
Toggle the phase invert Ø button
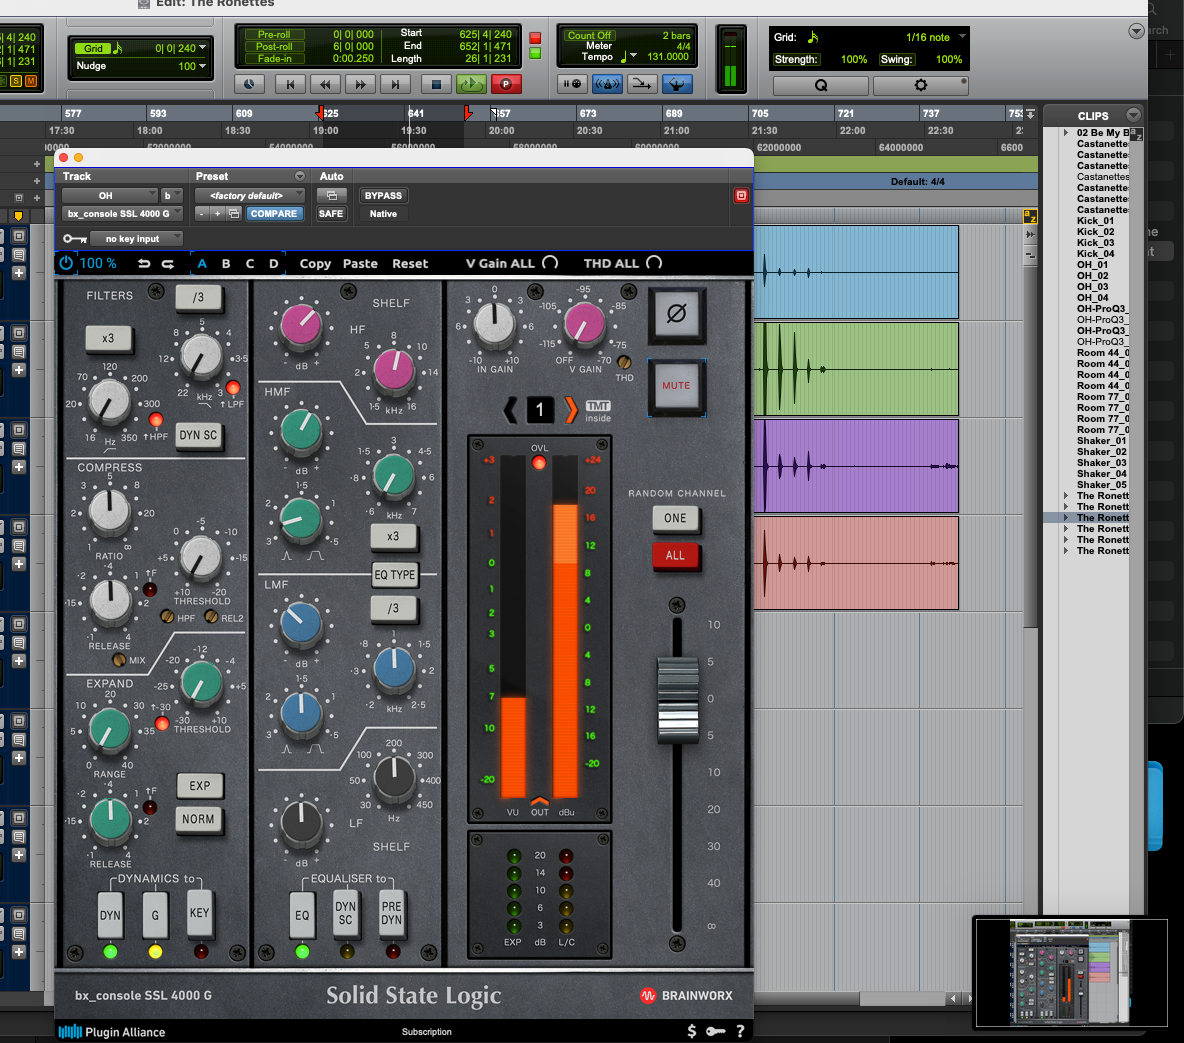pyautogui.click(x=677, y=313)
